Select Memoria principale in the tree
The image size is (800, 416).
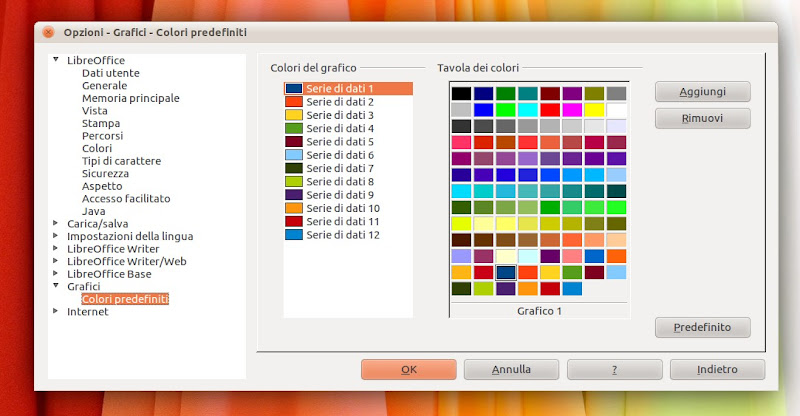click(x=131, y=98)
